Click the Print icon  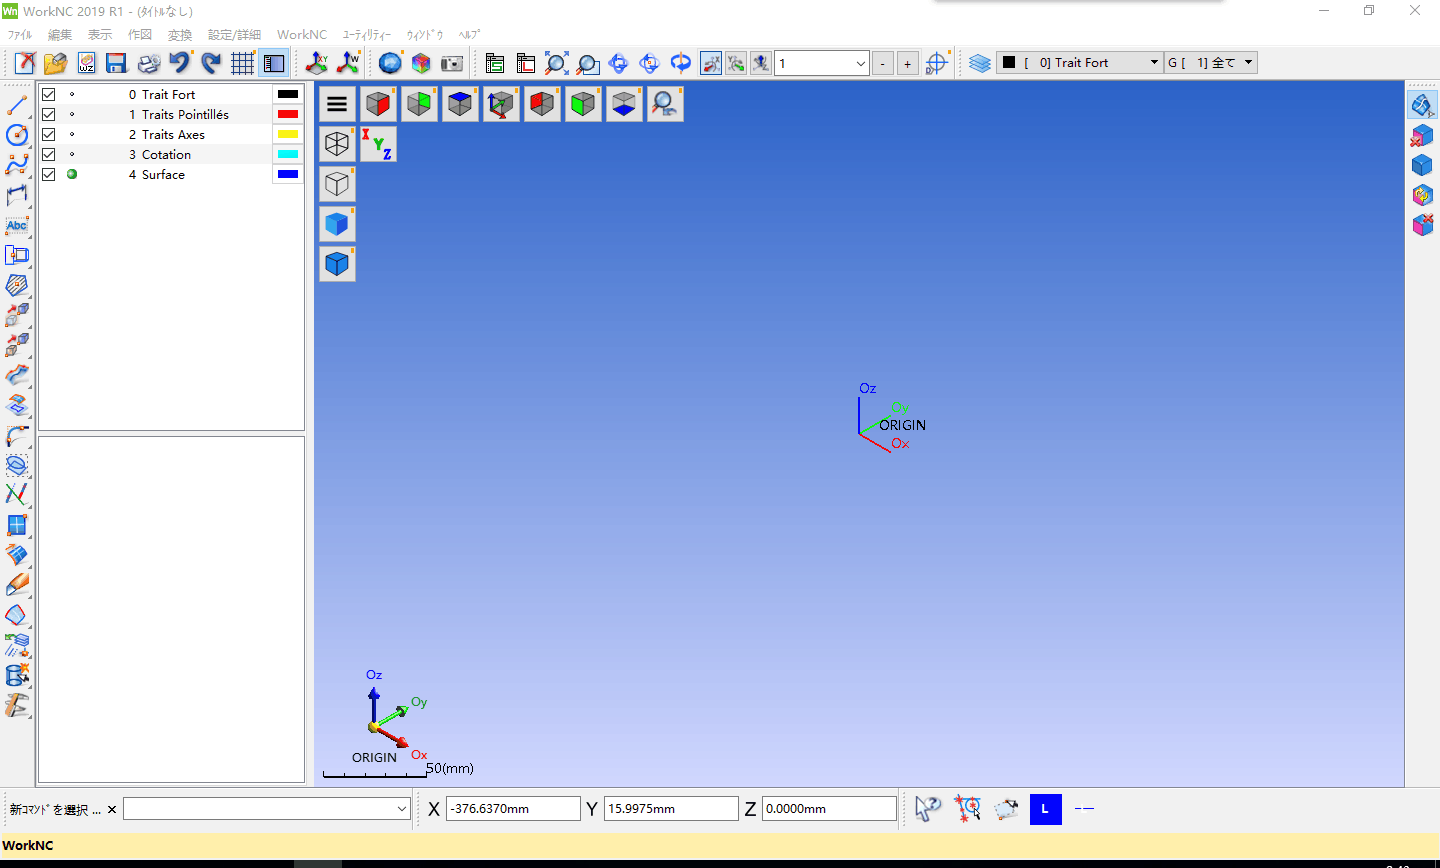click(x=148, y=63)
